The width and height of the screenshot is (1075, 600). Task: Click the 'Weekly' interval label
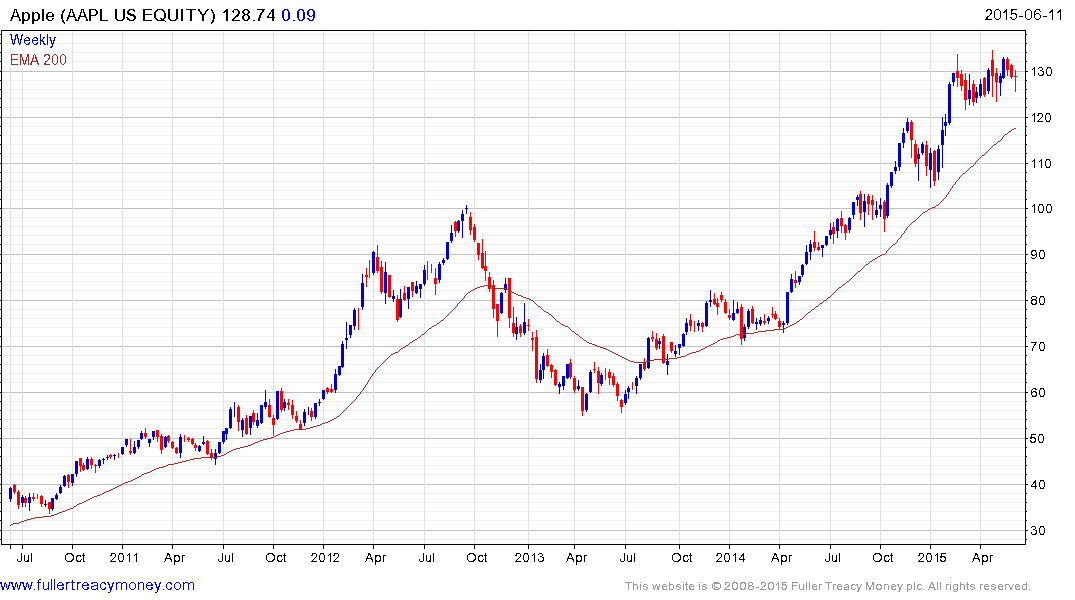point(33,40)
